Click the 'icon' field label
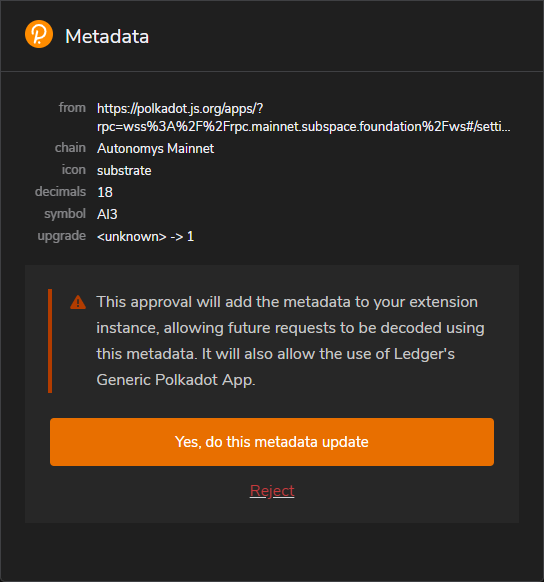 tap(74, 170)
